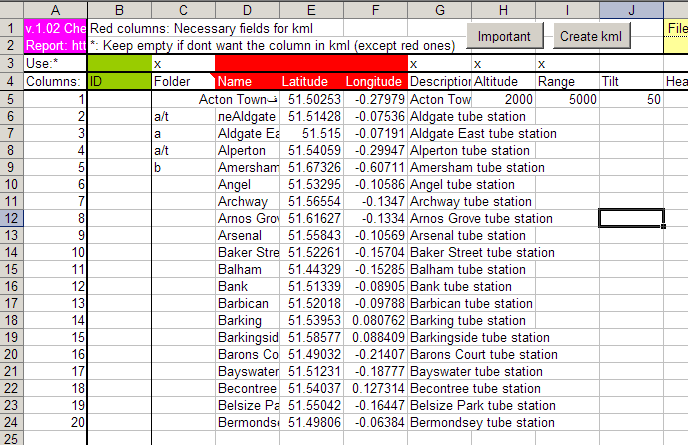Viewport: 688px width, 445px height.
Task: Select row 12 header
Action: point(11,218)
